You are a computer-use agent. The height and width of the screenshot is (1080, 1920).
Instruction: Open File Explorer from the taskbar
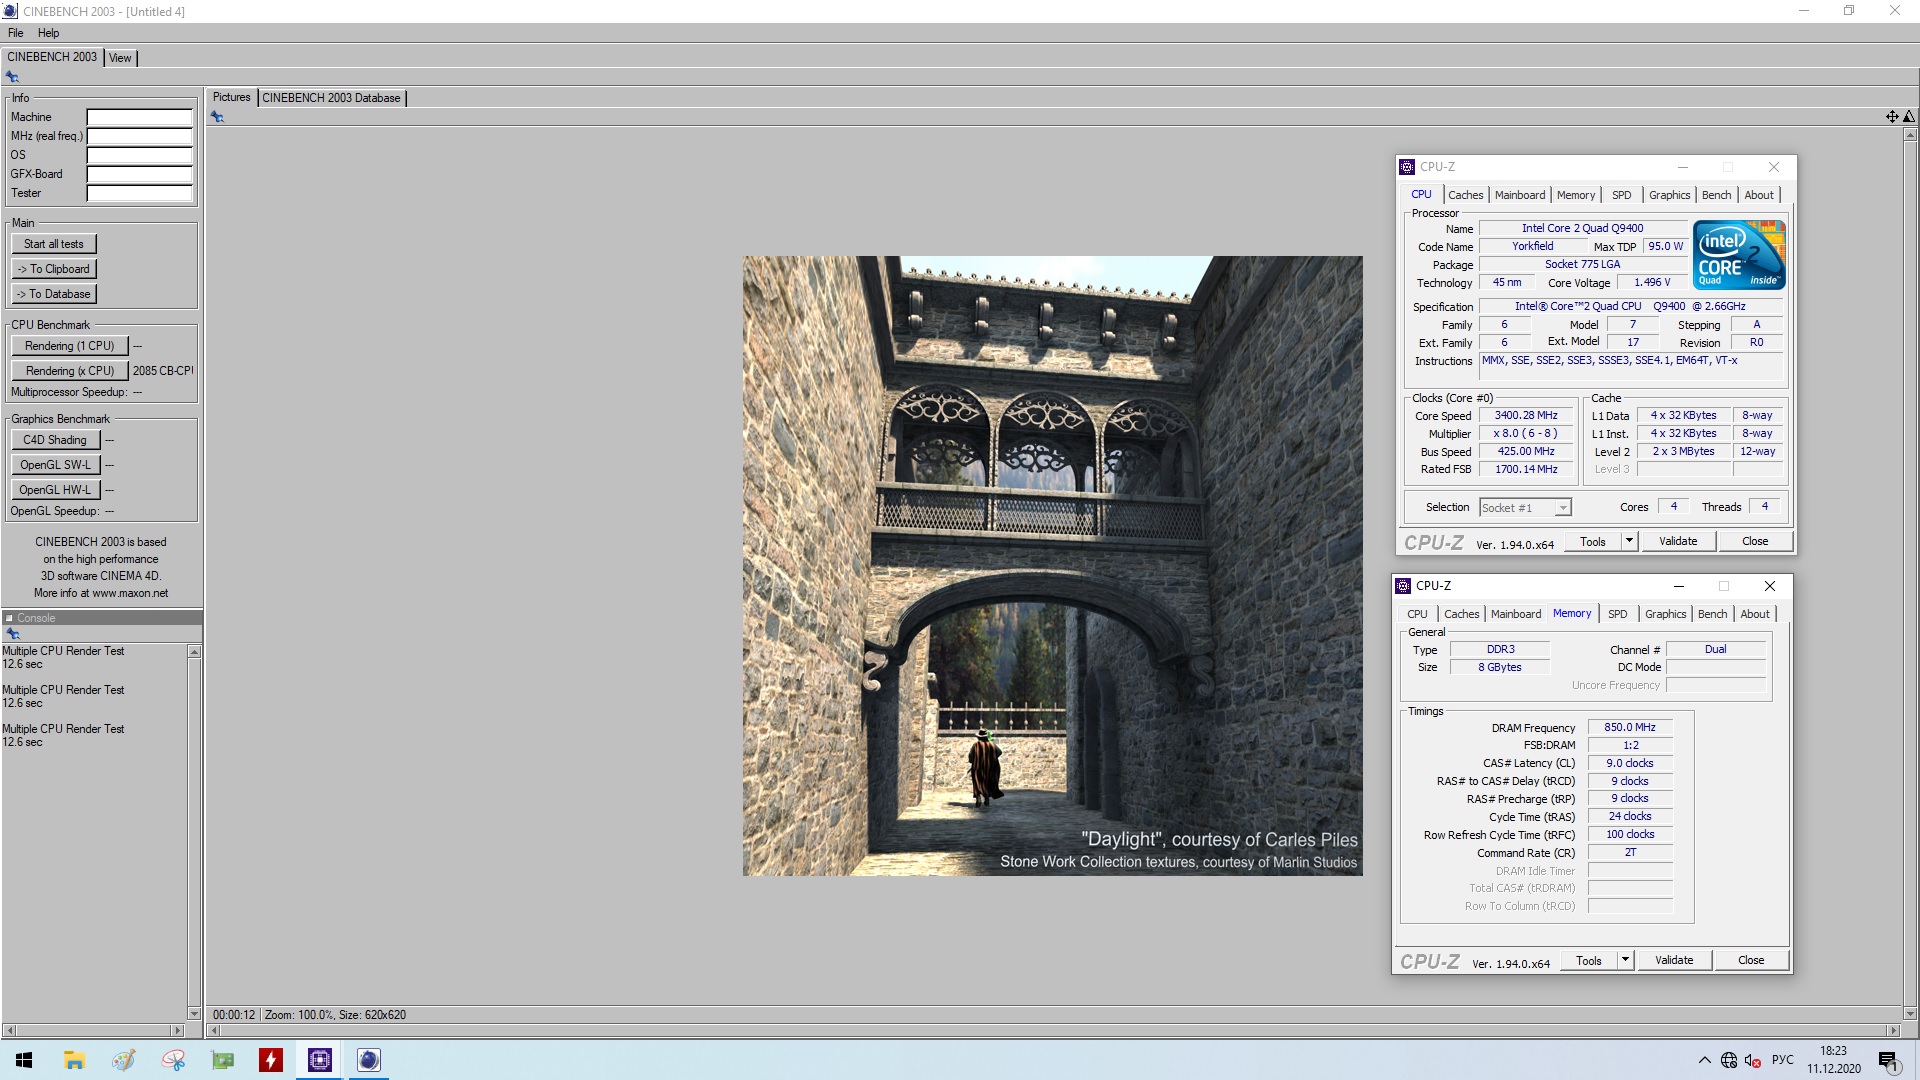(x=74, y=1060)
